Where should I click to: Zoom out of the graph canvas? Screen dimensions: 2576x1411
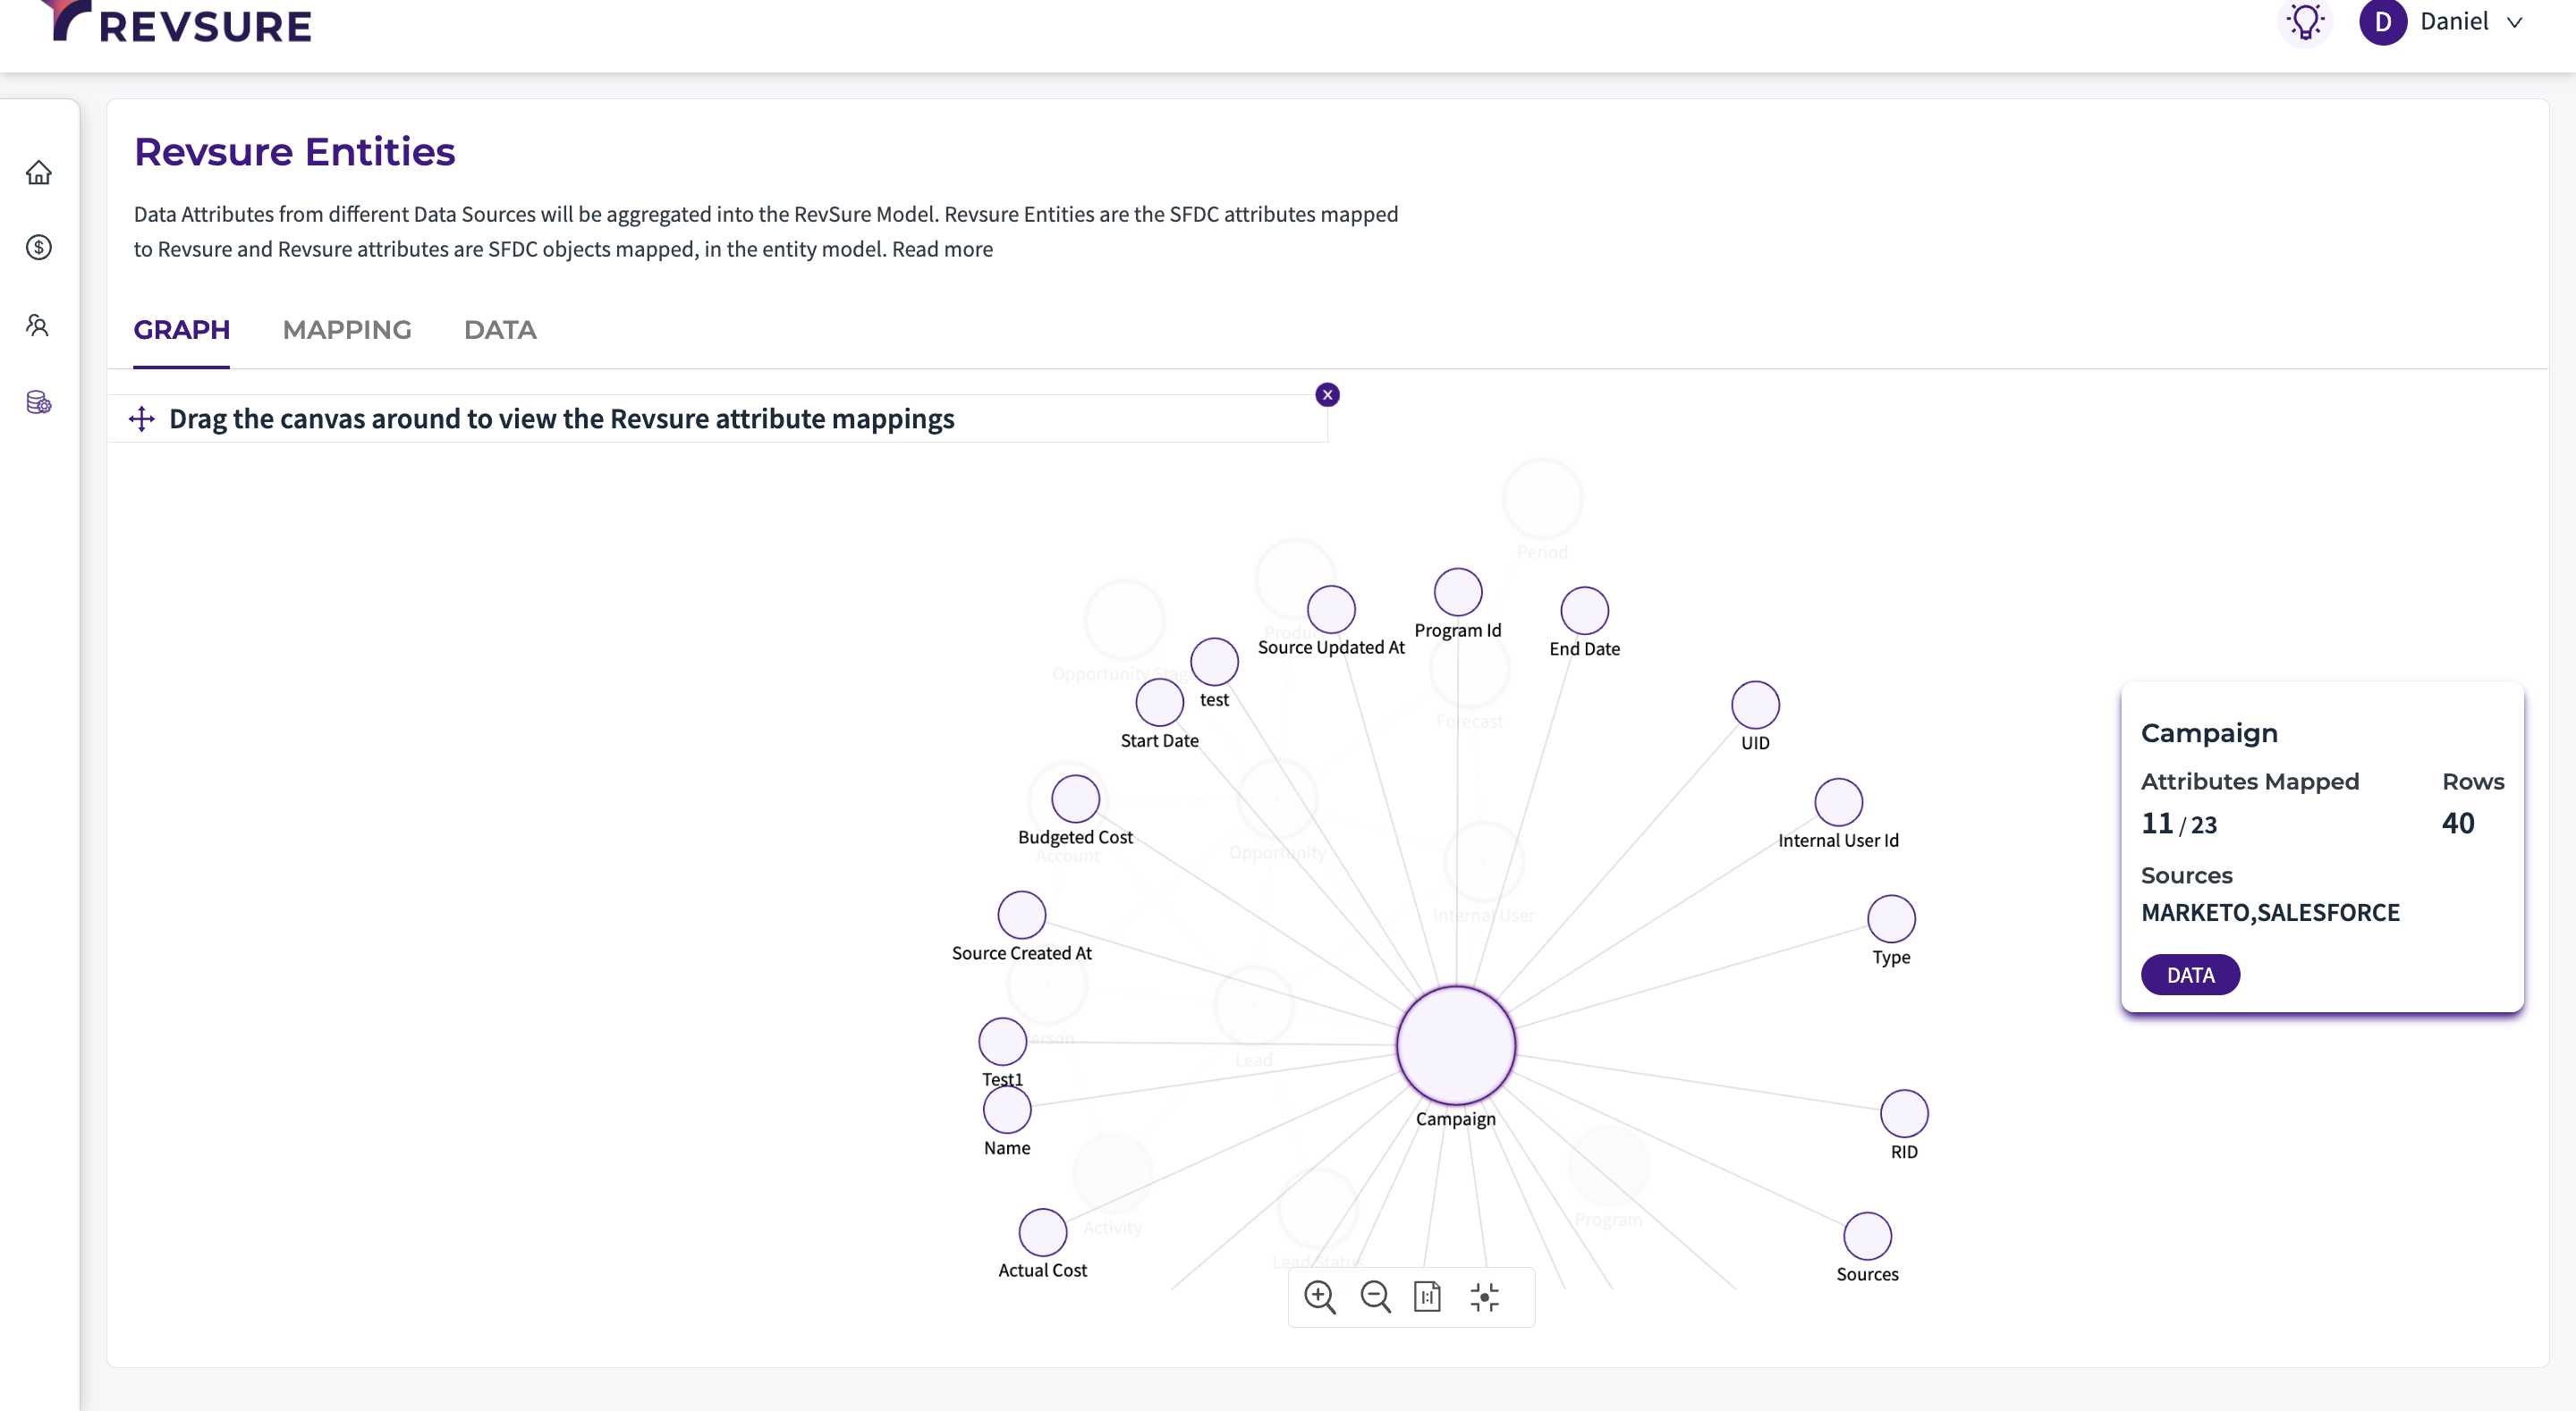click(x=1376, y=1297)
